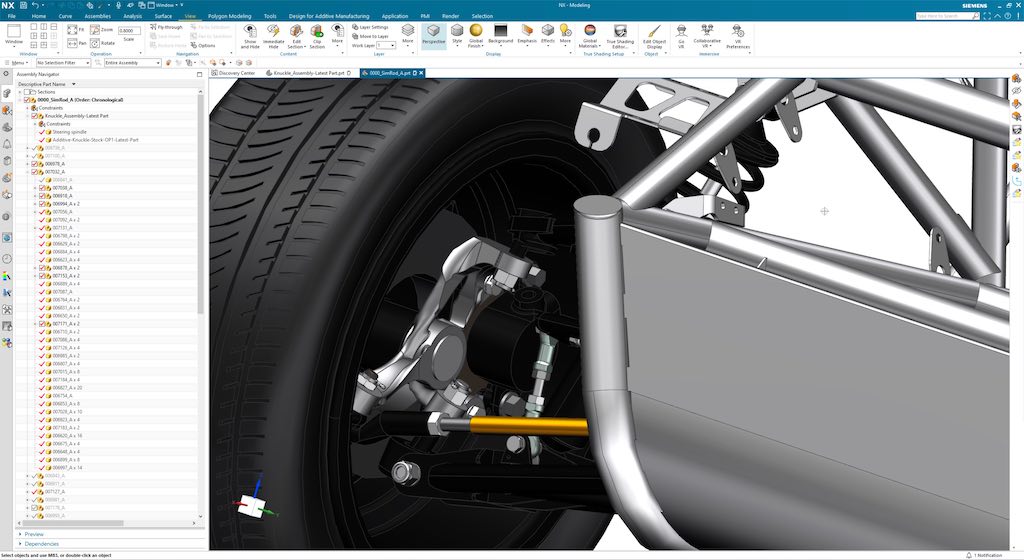Screen dimensions: 1024x560
Task: Toggle checkbox for 0000_SimRod_A assembly
Action: pyautogui.click(x=27, y=100)
